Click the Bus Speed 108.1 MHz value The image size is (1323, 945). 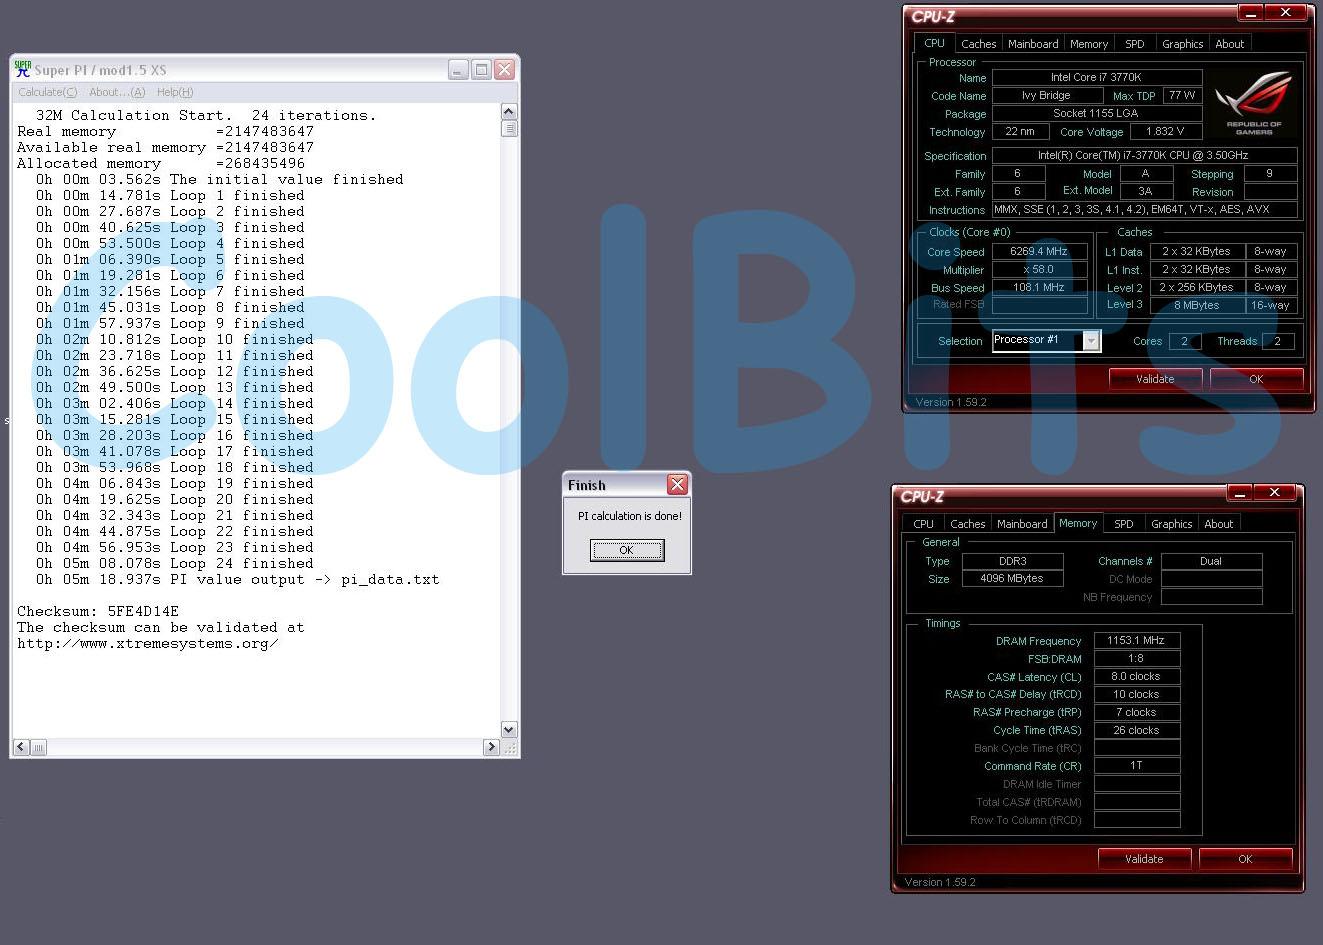1039,288
